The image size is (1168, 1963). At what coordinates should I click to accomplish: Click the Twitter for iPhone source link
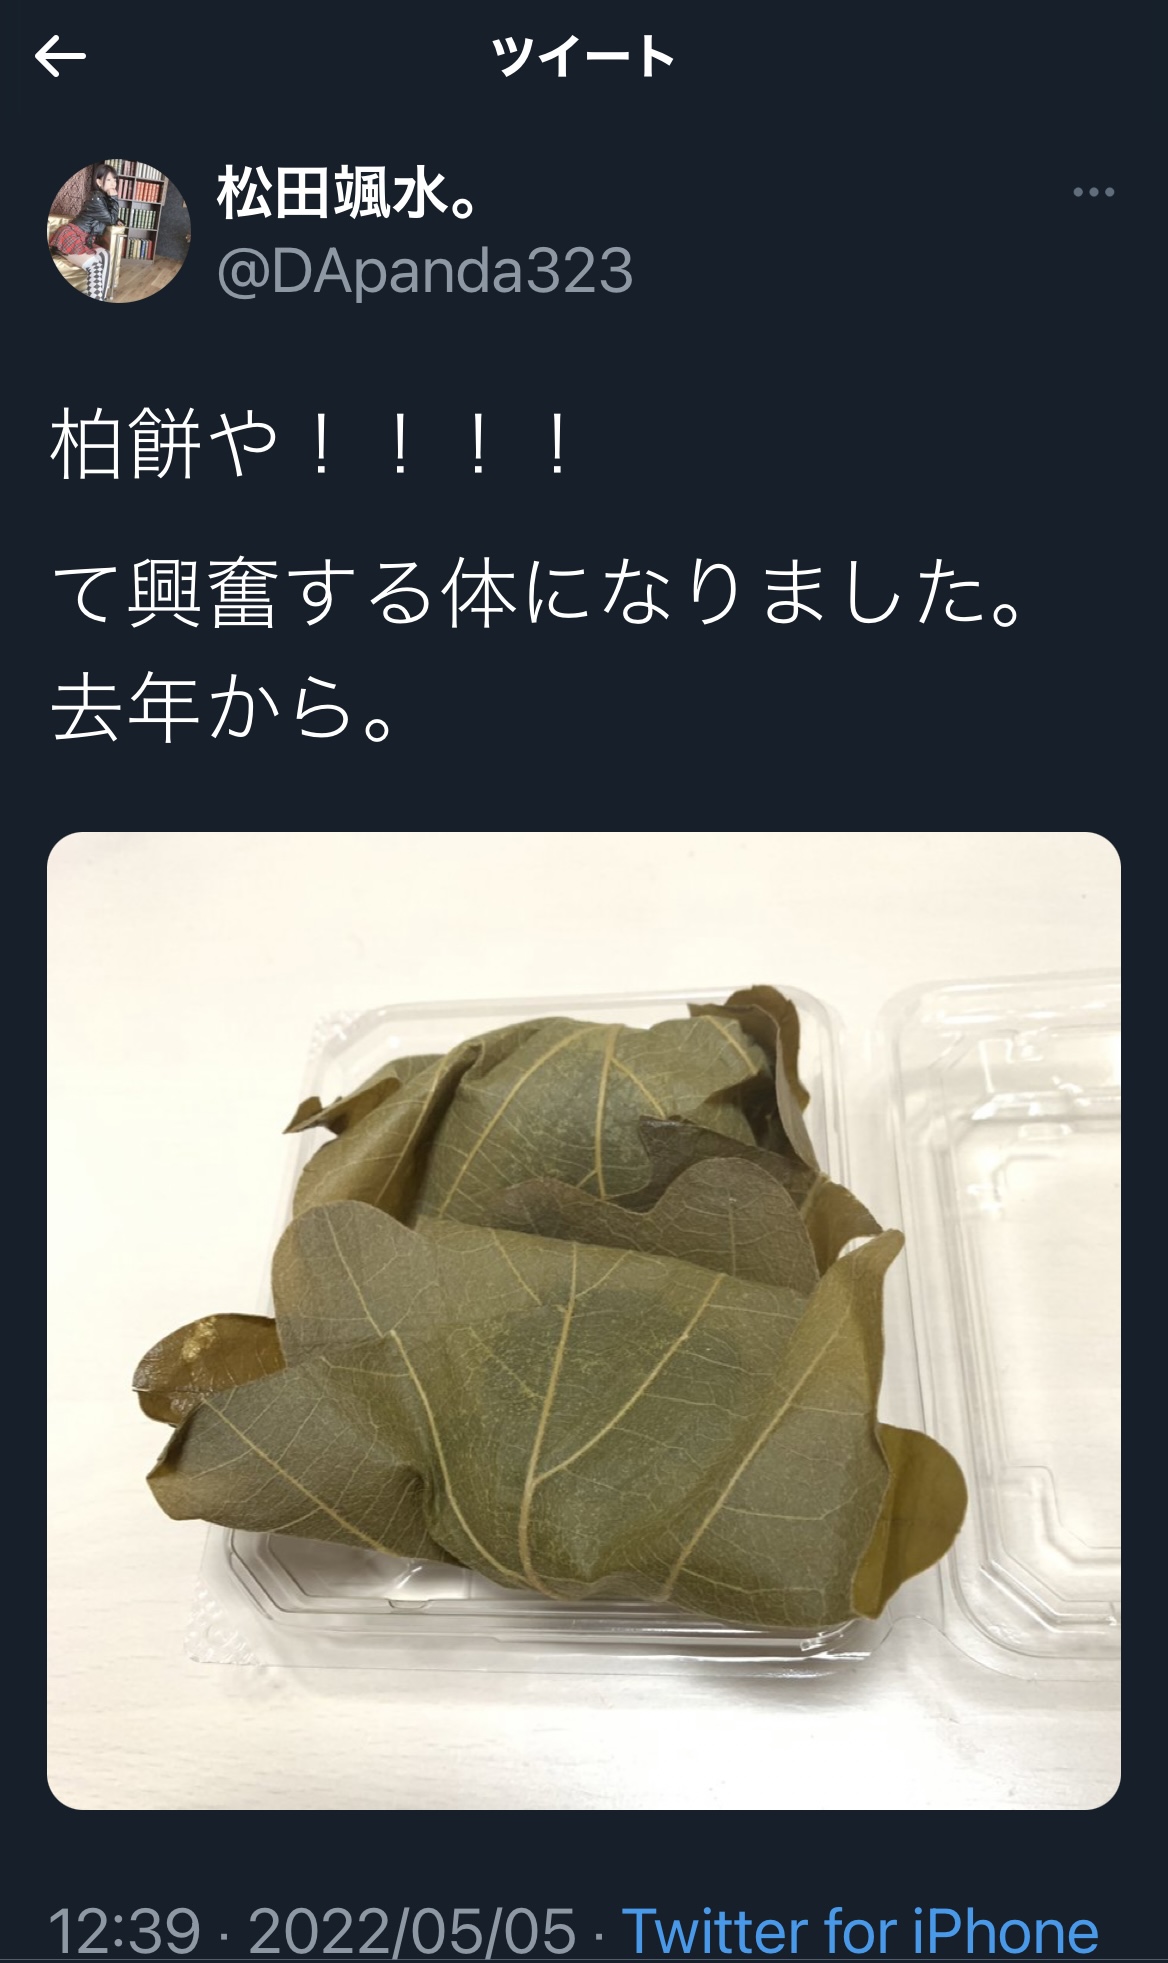point(860,1931)
